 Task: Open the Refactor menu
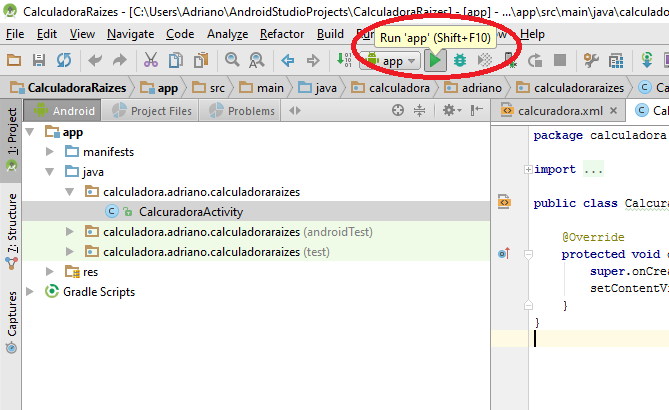coord(282,34)
